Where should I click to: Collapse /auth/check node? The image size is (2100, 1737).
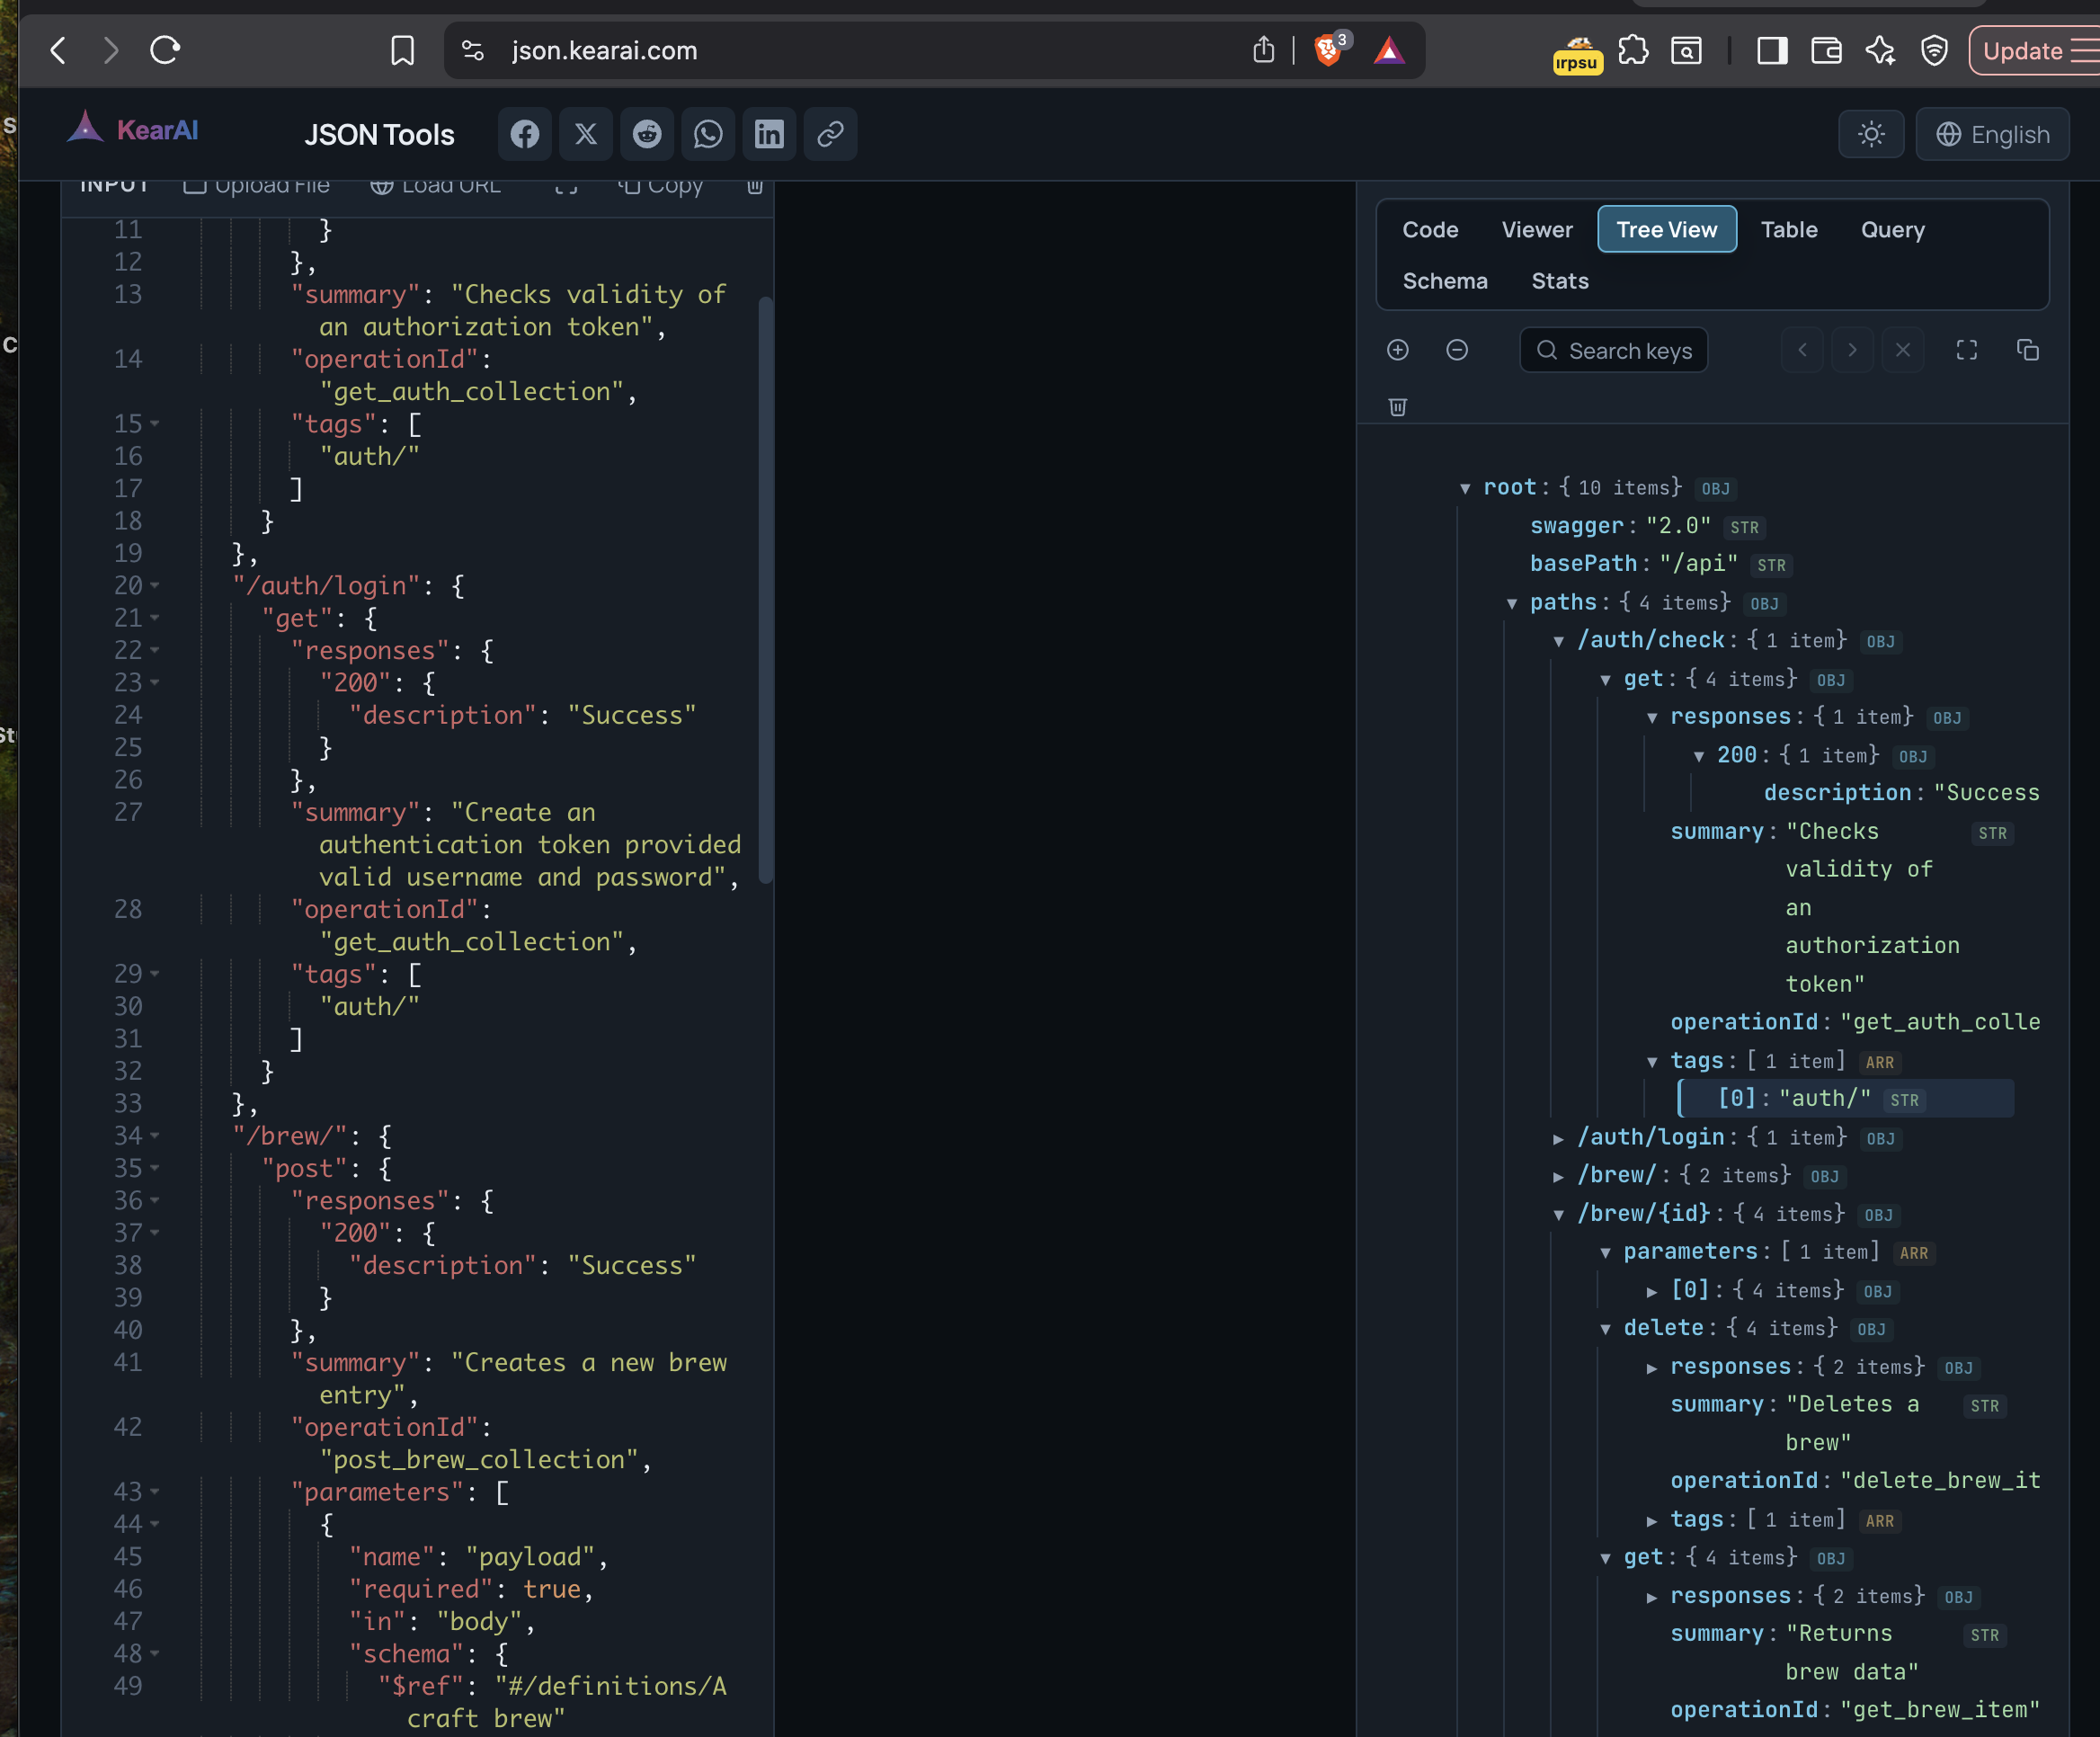click(1558, 642)
